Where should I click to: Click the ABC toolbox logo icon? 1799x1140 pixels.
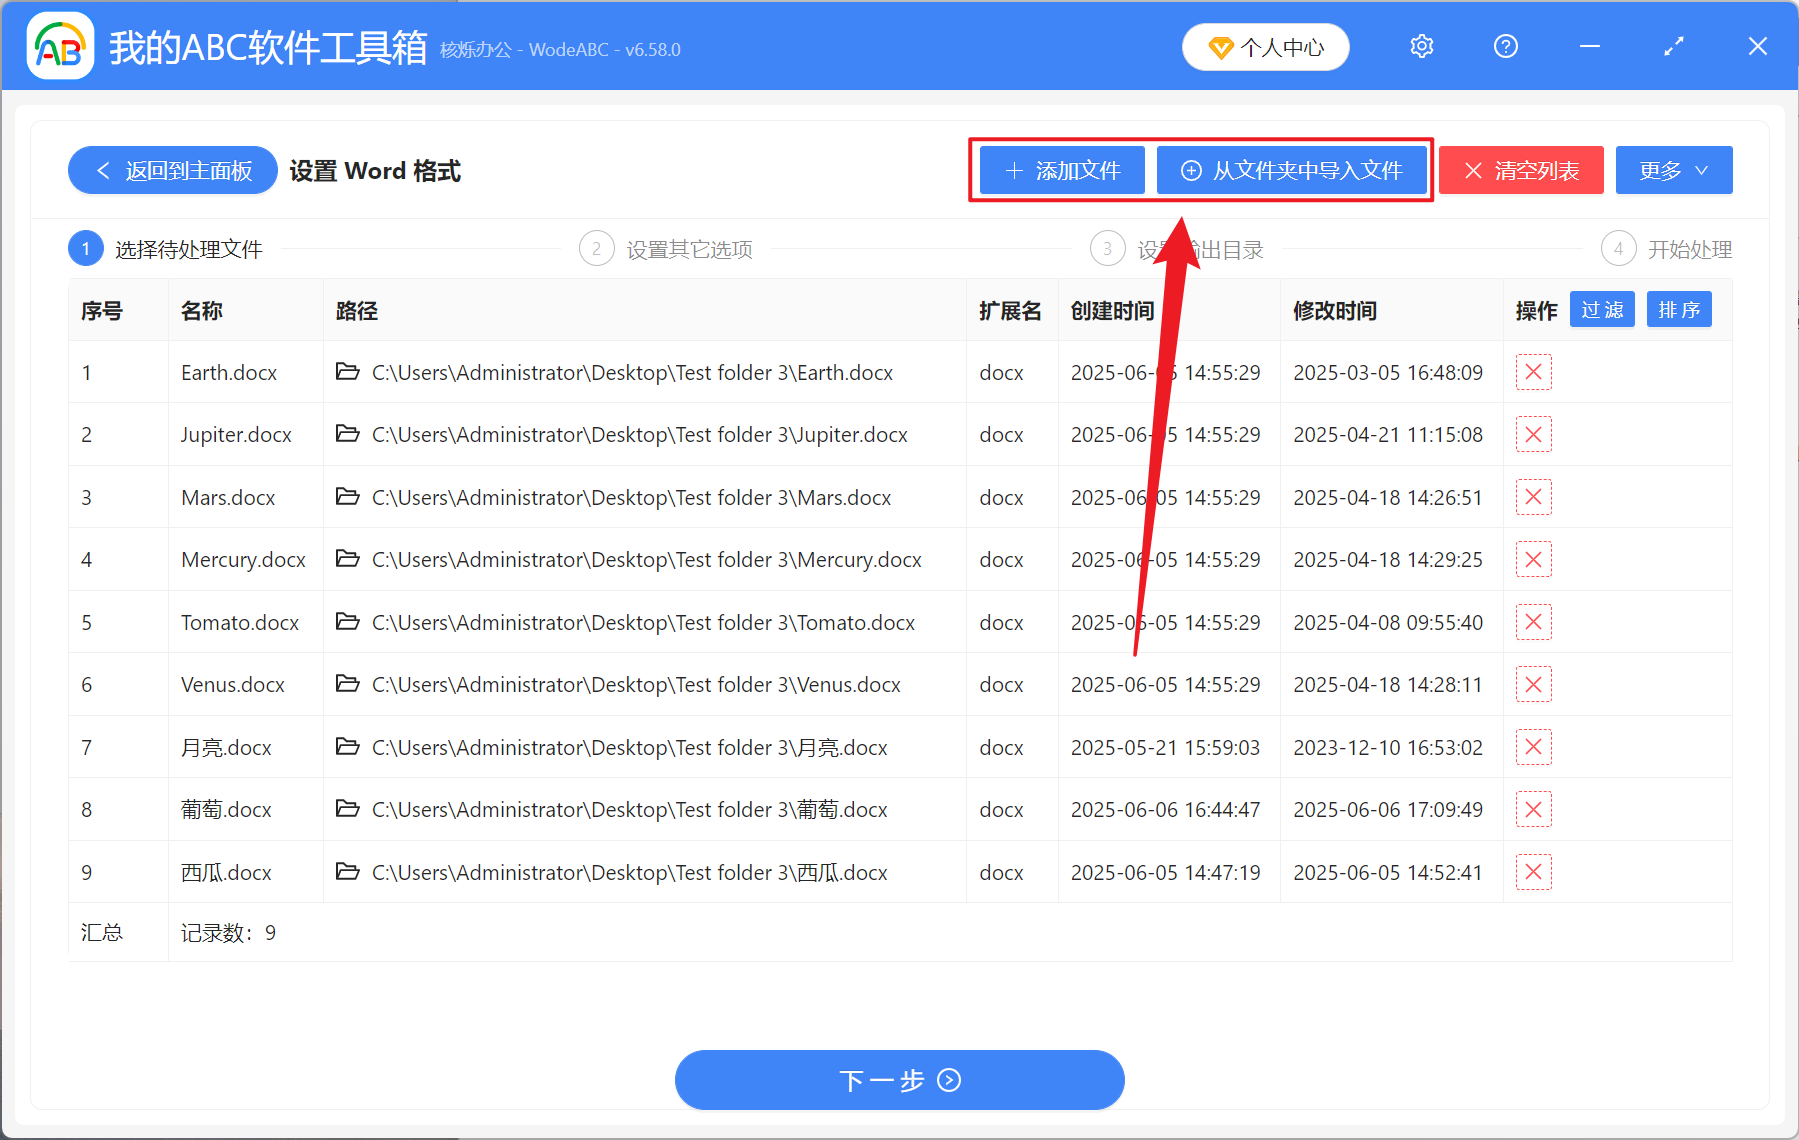59,46
